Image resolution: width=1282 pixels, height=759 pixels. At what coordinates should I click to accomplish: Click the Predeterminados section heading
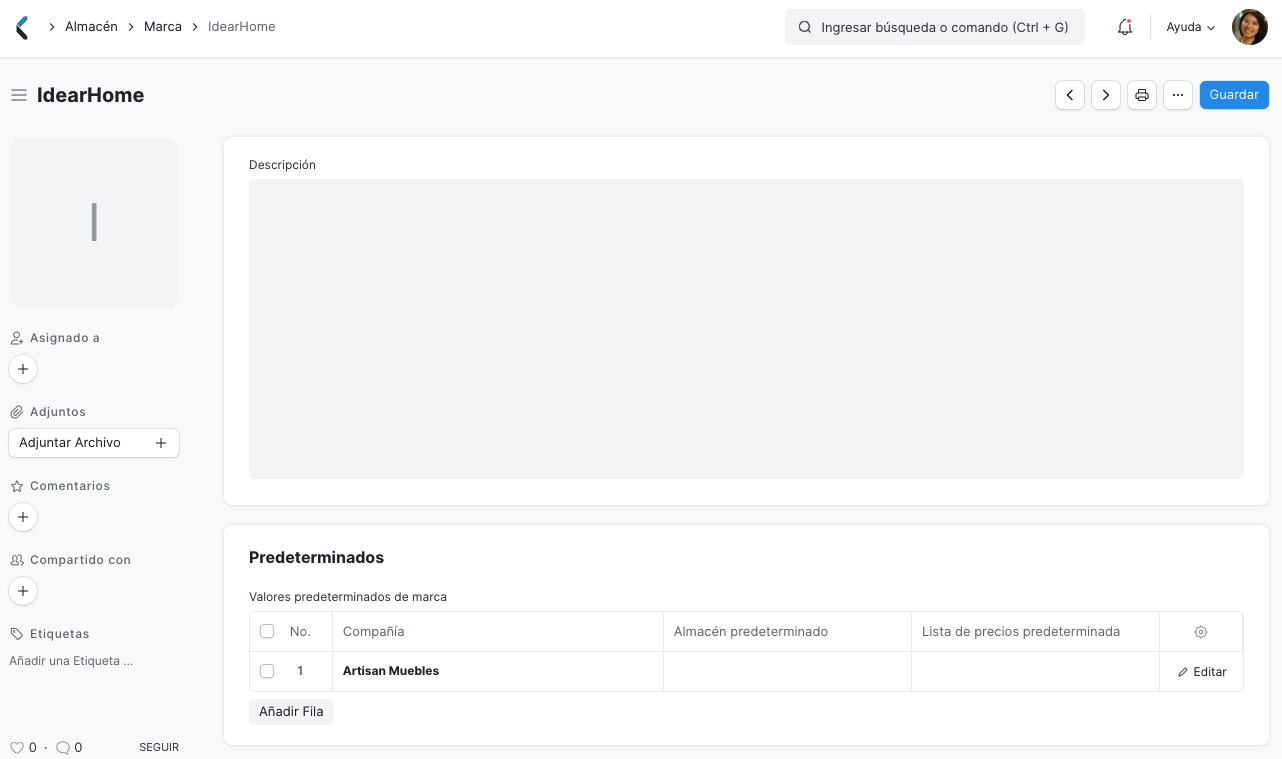pos(316,557)
